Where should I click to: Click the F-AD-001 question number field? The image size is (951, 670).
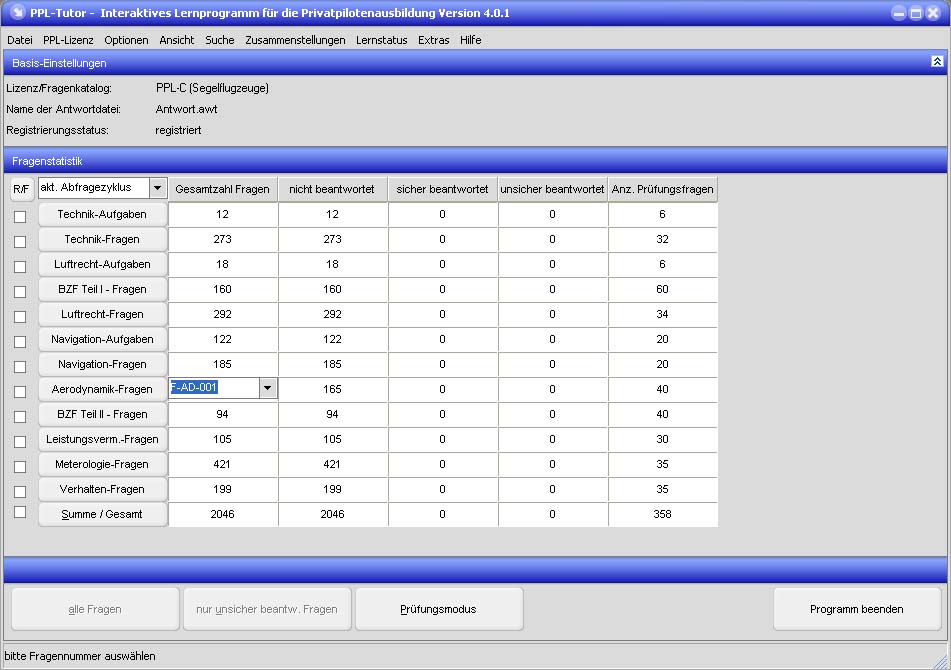tap(214, 388)
